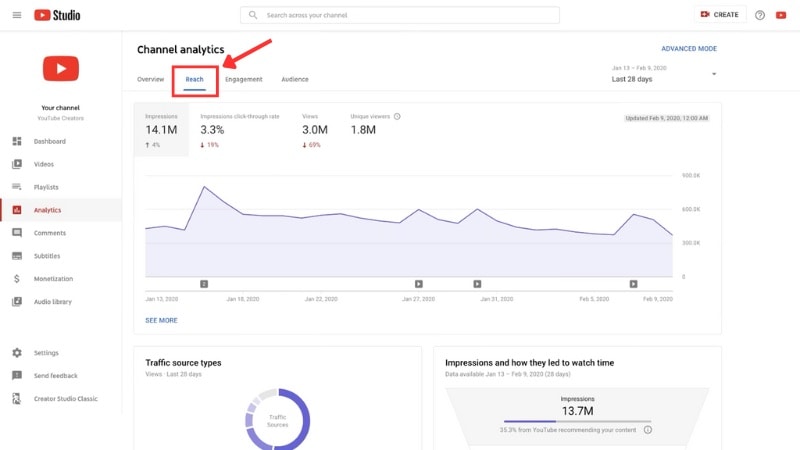Click the Send feedback exclamation icon
The height and width of the screenshot is (450, 800).
[x=17, y=376]
